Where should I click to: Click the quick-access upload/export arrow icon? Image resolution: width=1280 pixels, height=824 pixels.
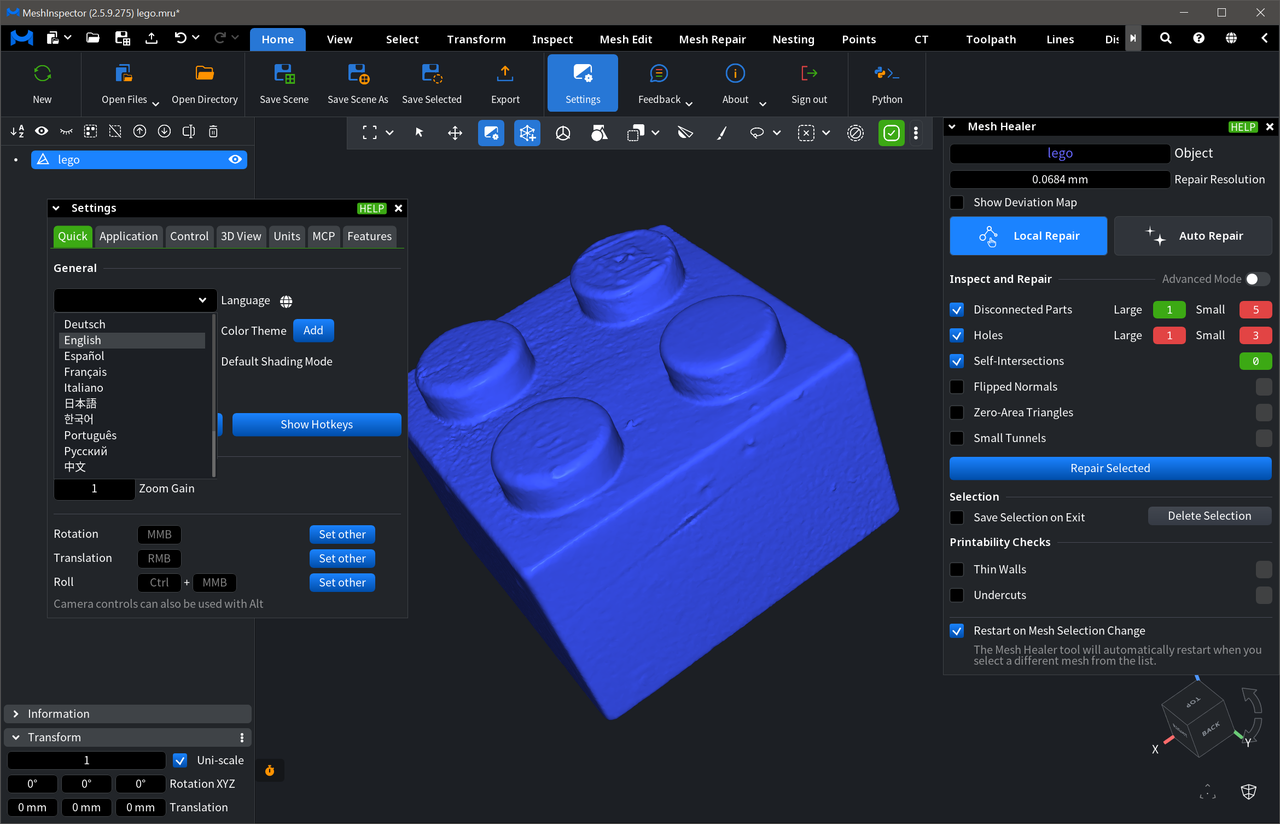pos(151,38)
